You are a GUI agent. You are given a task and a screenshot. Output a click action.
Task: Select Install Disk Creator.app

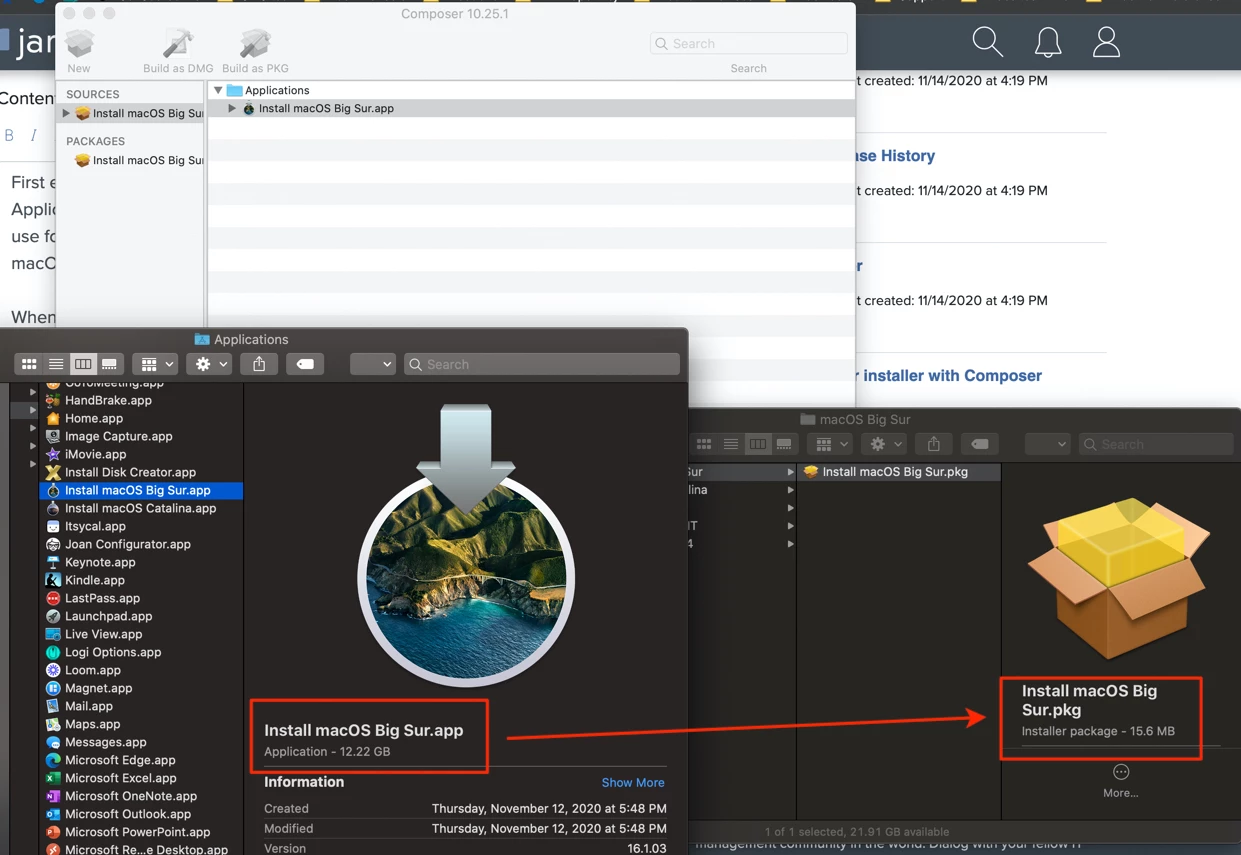(141, 472)
